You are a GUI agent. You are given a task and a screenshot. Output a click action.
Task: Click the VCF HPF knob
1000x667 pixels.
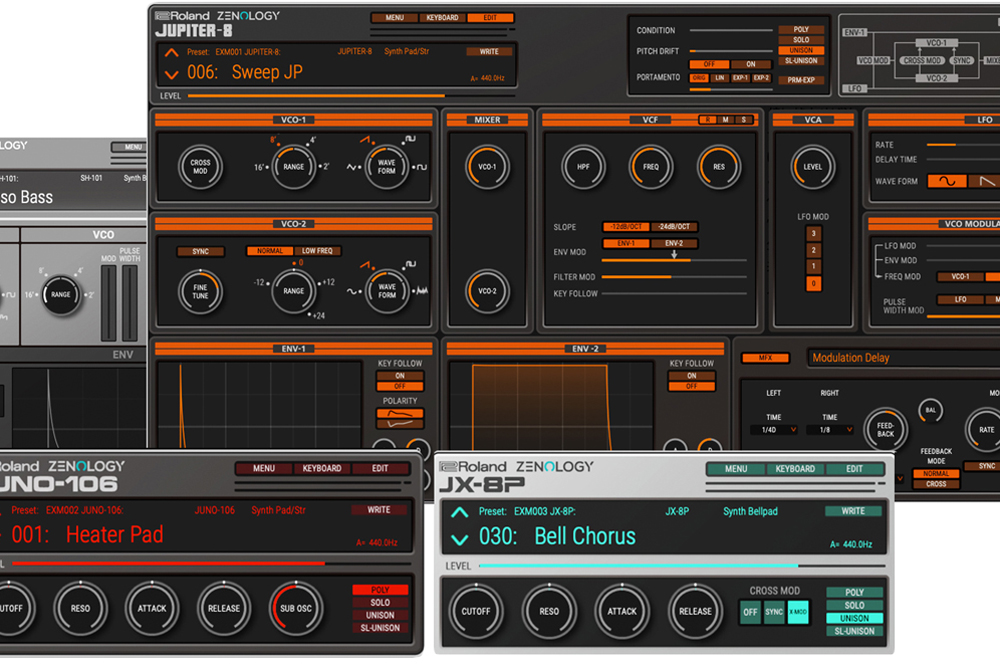click(582, 166)
